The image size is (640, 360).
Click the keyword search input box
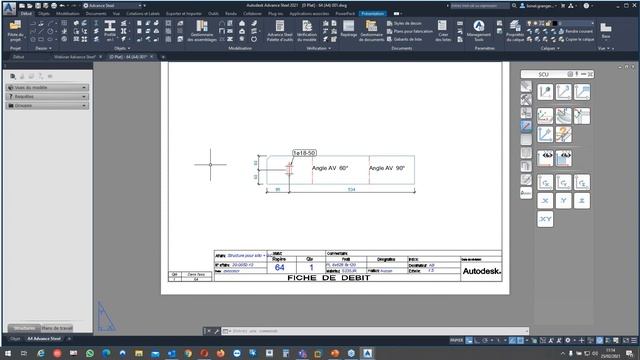pos(479,6)
